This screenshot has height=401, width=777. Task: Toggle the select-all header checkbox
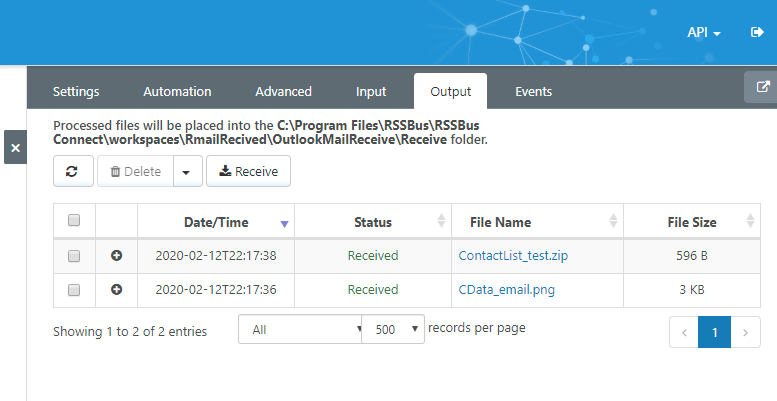74,221
